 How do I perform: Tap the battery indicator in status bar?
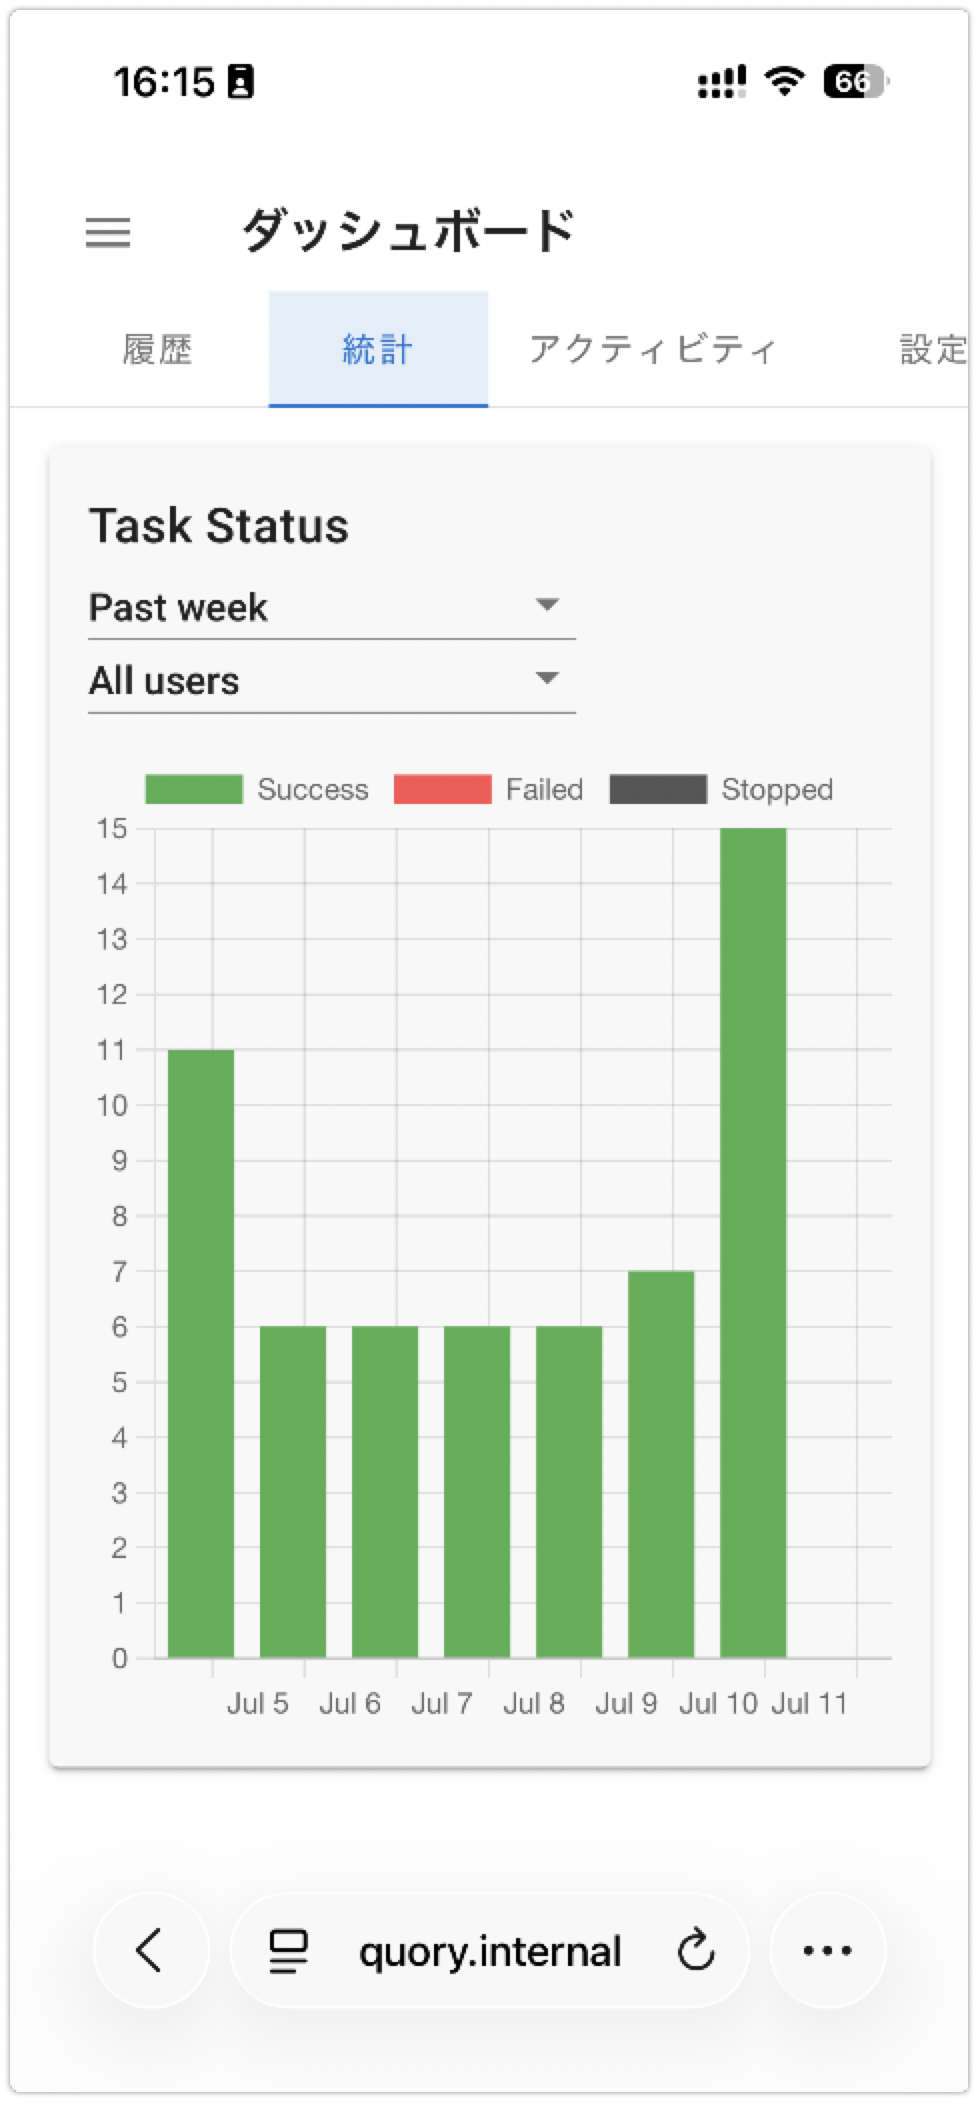(856, 81)
